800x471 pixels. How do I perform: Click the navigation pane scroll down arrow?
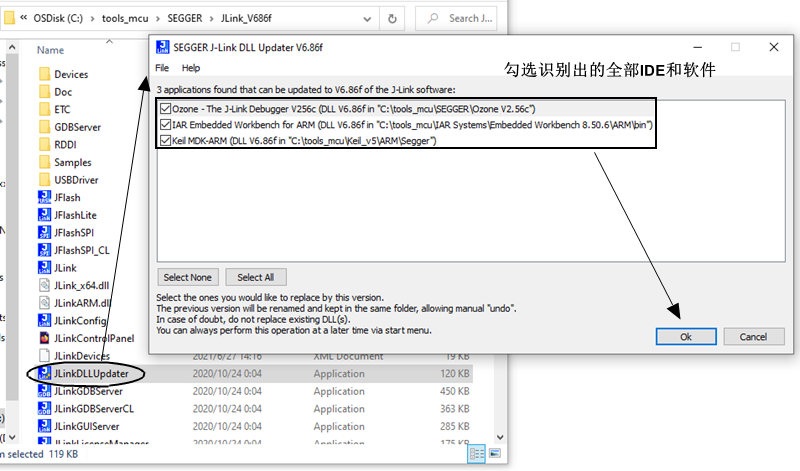coord(12,437)
